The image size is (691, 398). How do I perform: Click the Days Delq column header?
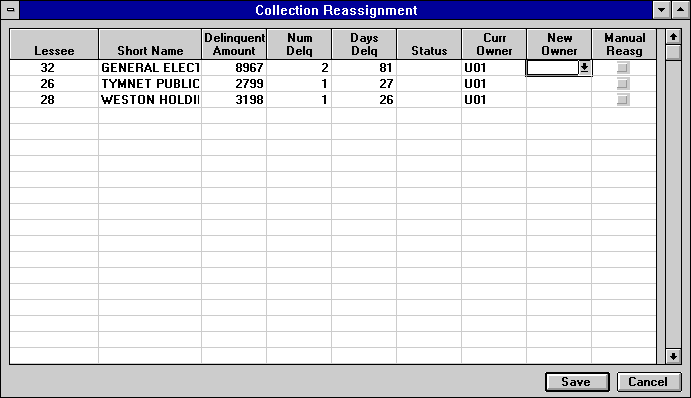coord(364,44)
